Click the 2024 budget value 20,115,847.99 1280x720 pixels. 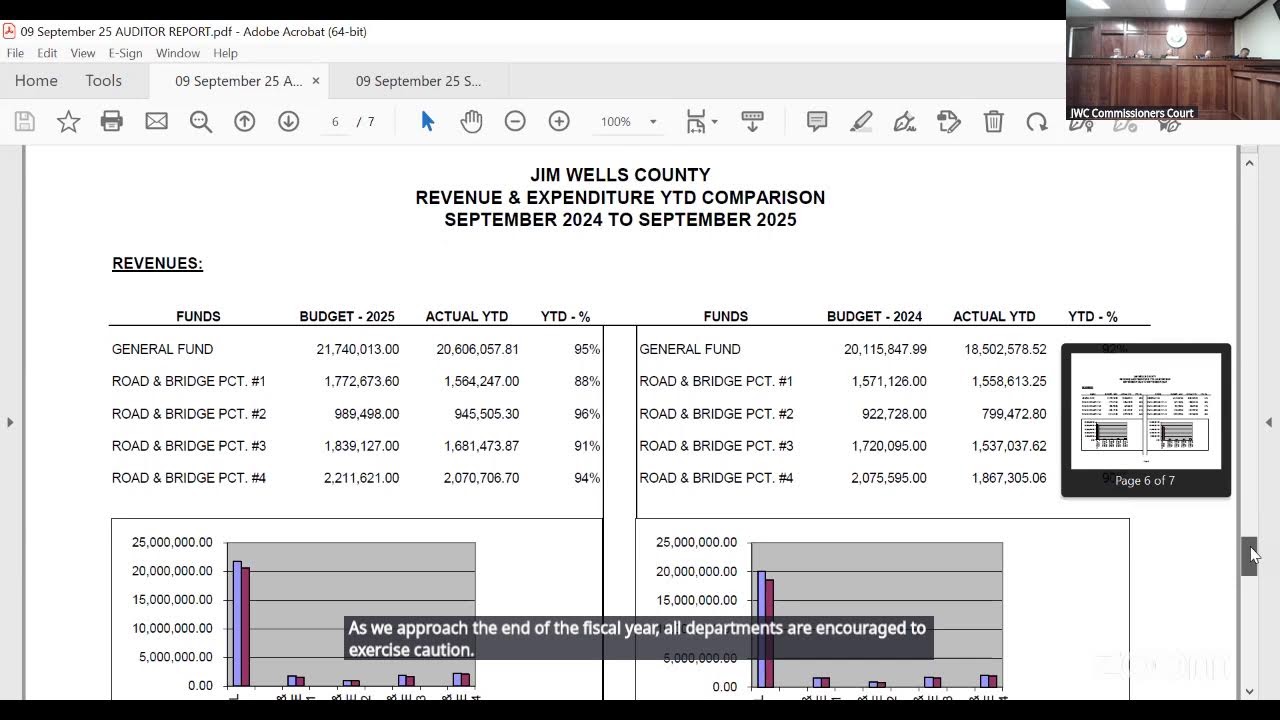885,350
